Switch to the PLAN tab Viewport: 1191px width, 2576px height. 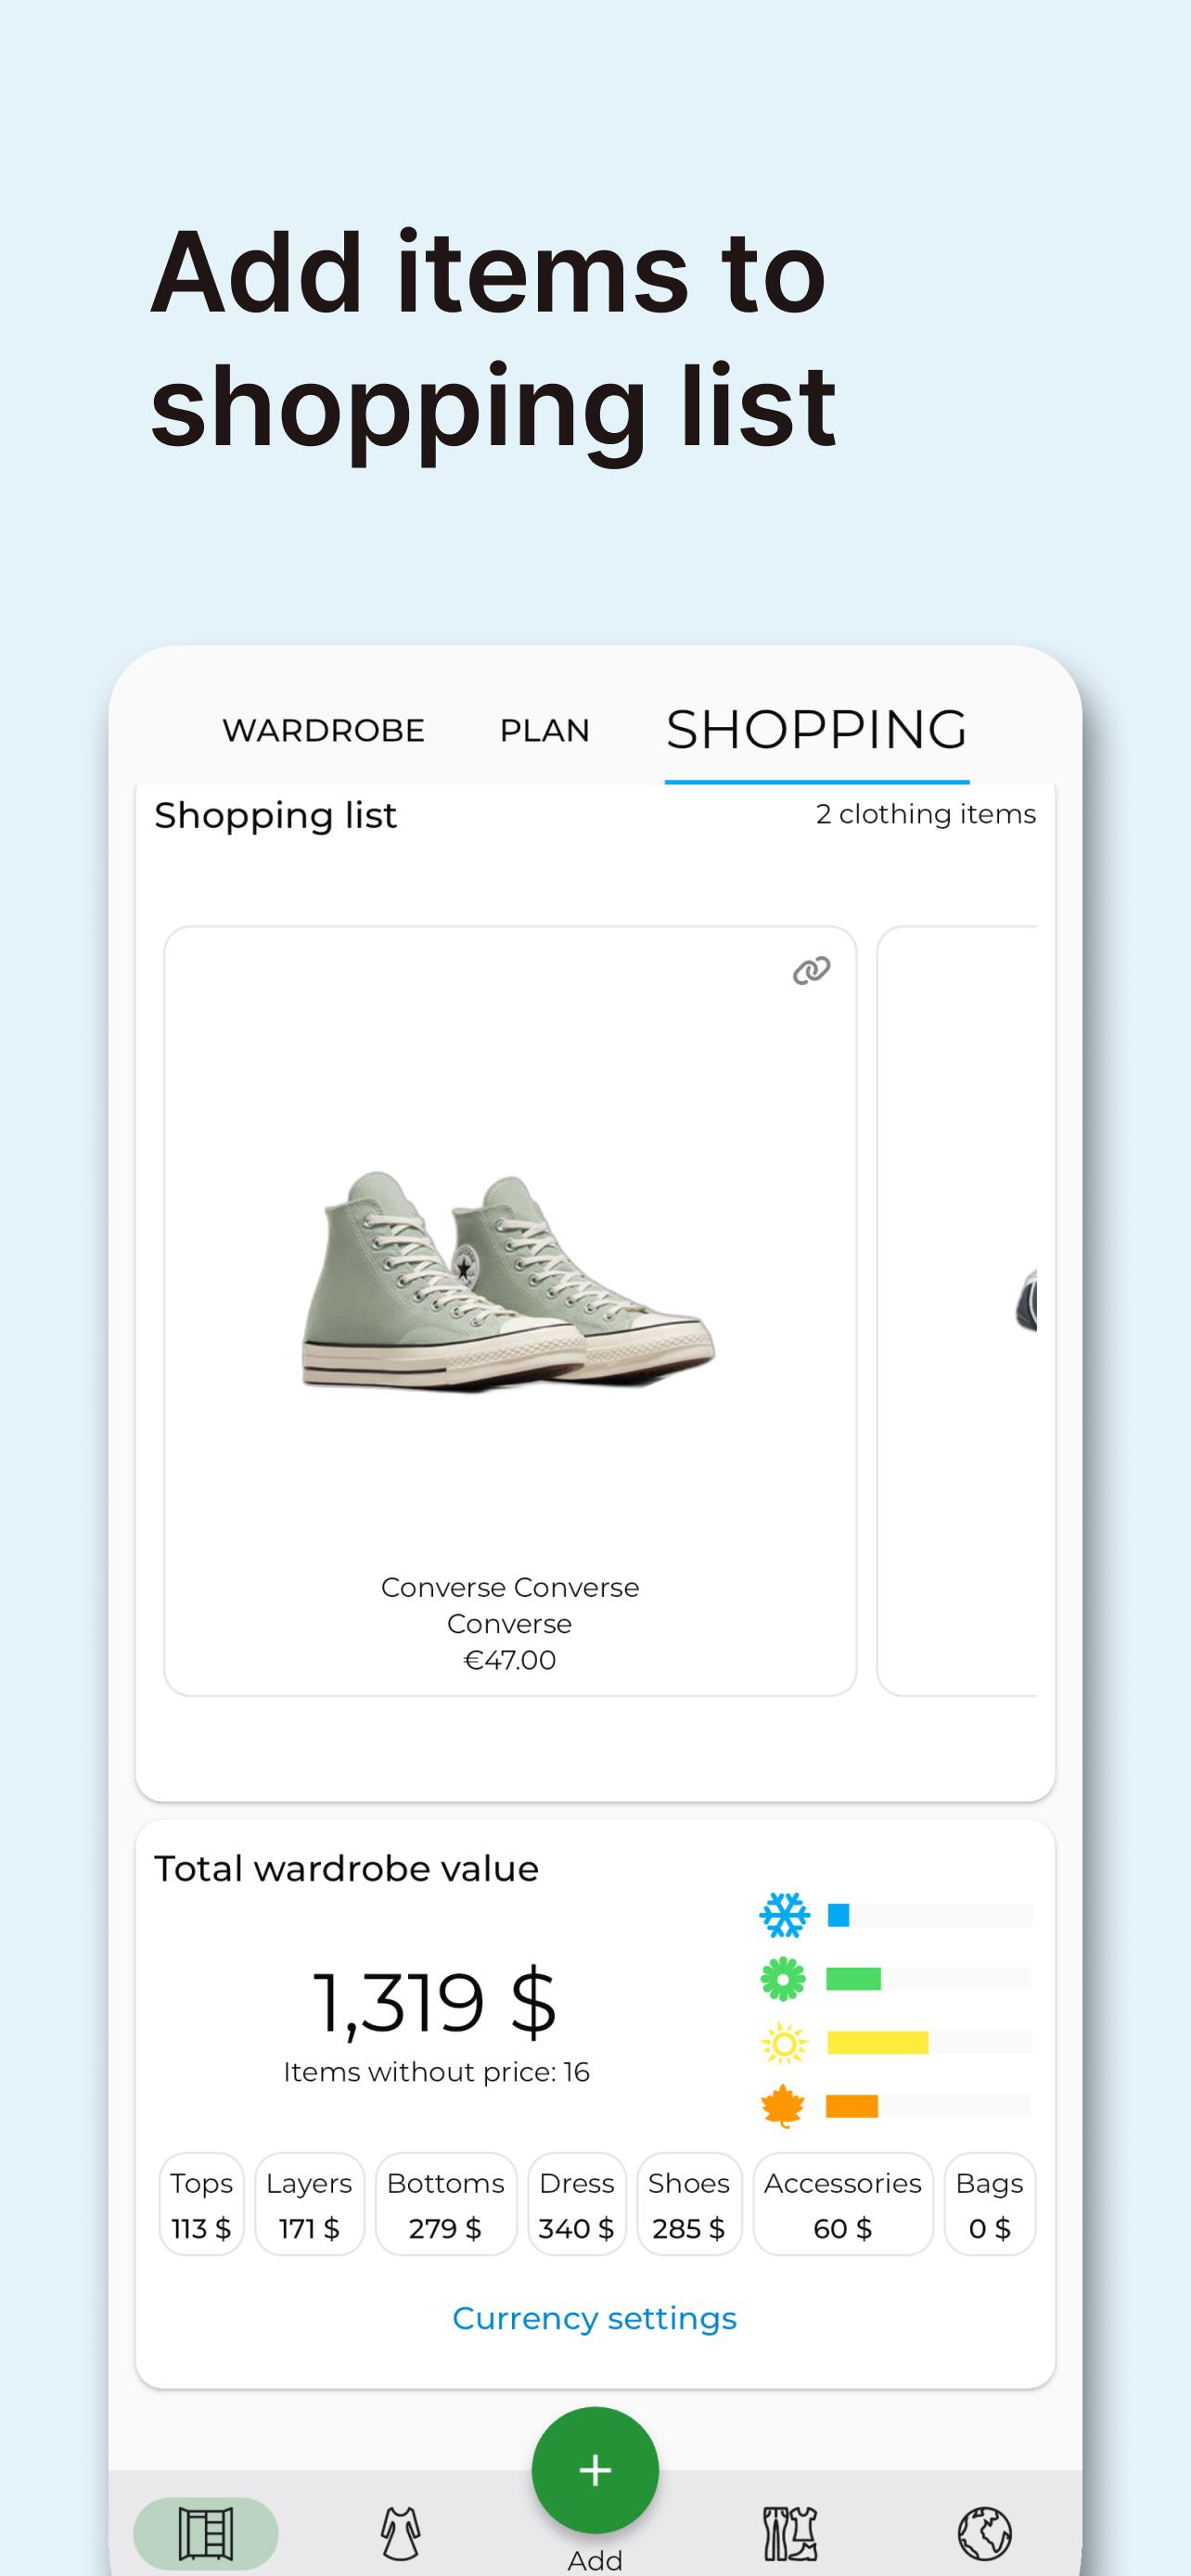pos(544,731)
